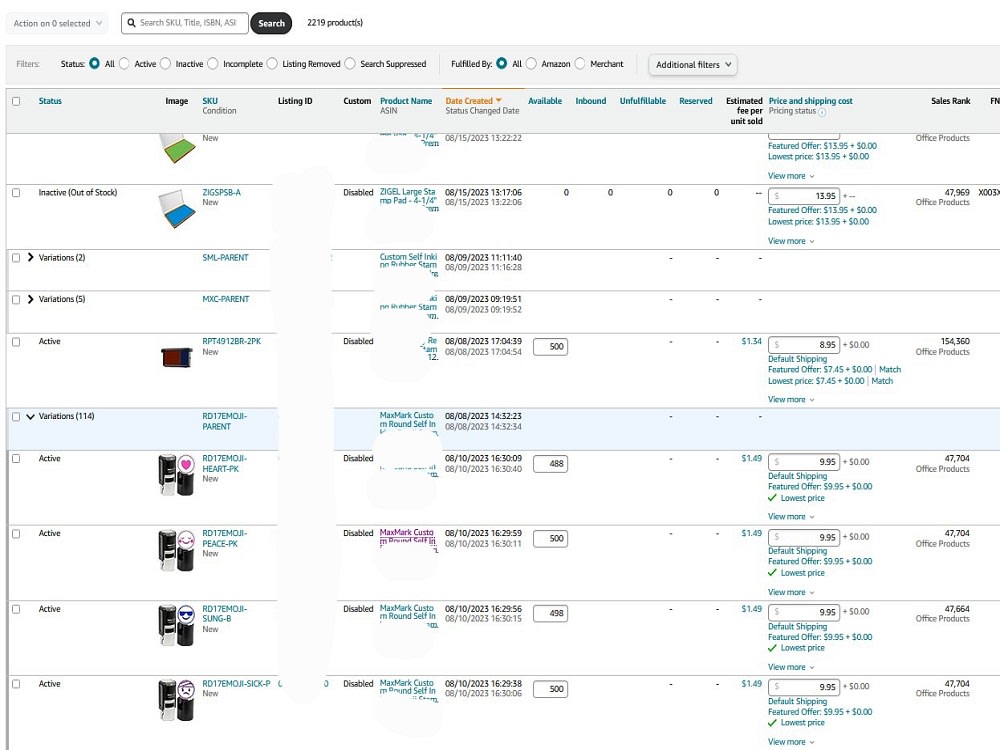Open the RD17EMOJI-SUNG-B product image

pos(177,625)
